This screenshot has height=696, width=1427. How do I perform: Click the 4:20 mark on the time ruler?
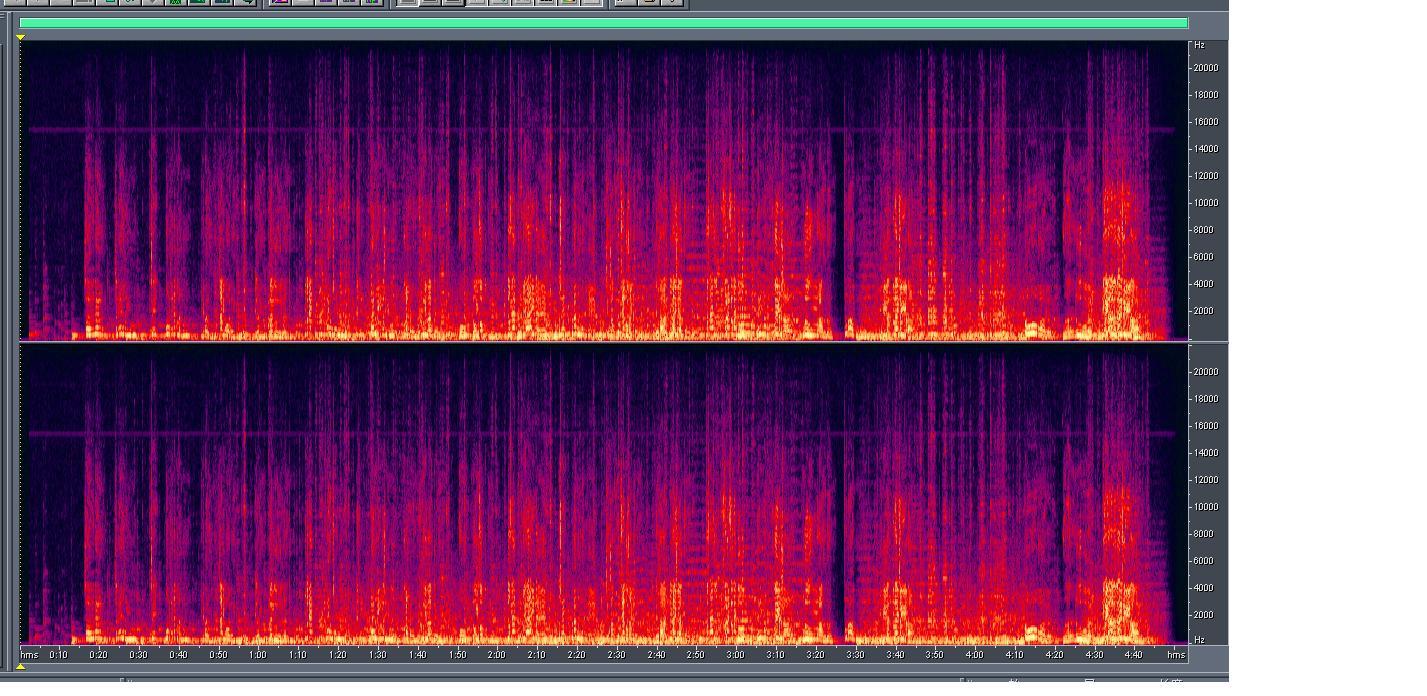(1054, 655)
